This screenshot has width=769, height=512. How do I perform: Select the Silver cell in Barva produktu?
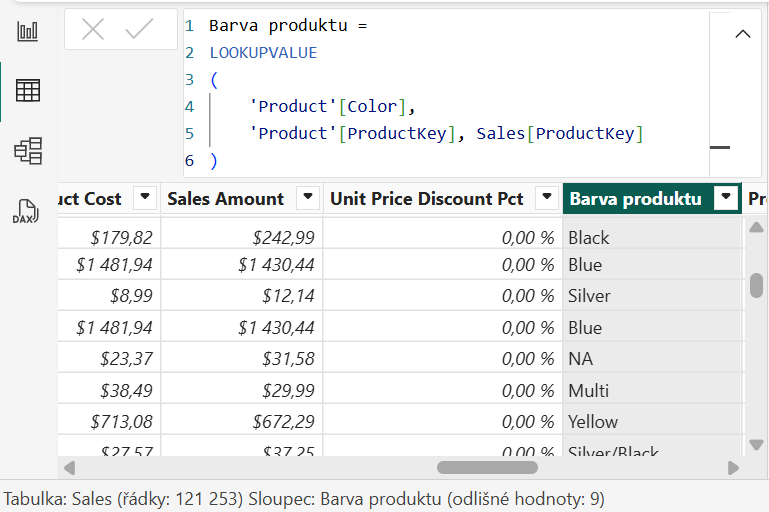coord(652,296)
